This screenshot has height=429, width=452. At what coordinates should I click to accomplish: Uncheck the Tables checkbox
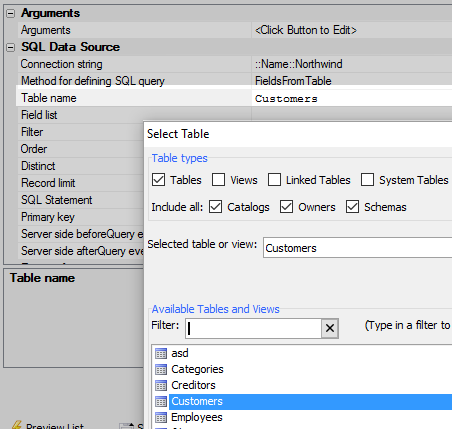click(158, 180)
